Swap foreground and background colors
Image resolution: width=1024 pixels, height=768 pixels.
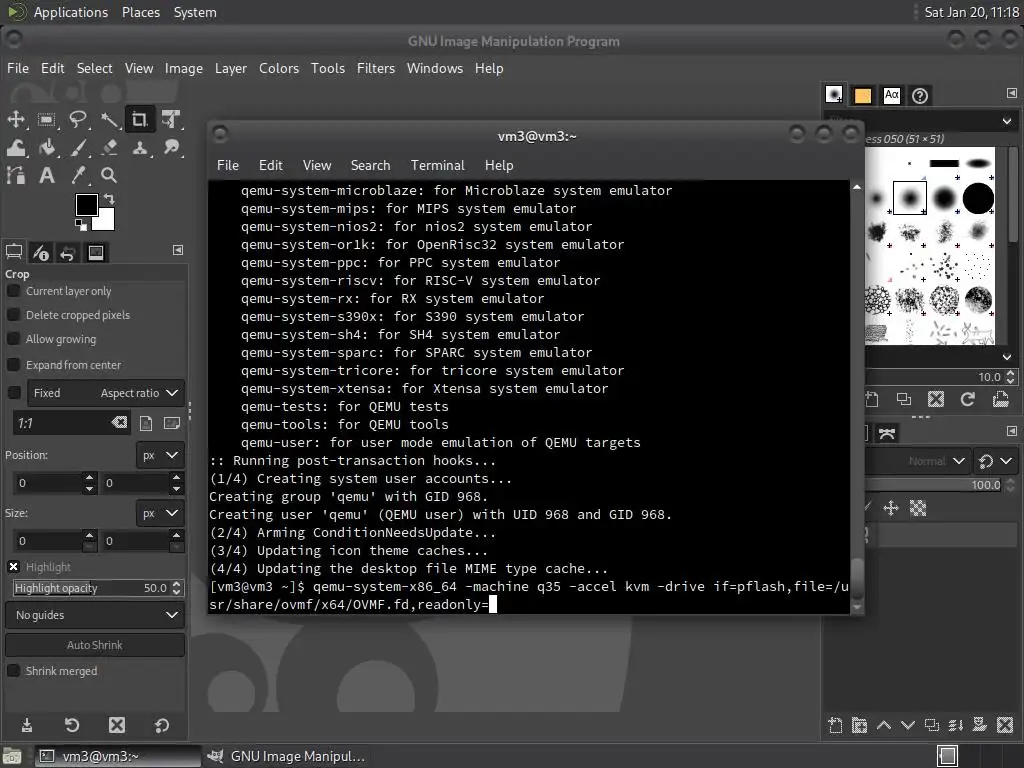click(110, 199)
